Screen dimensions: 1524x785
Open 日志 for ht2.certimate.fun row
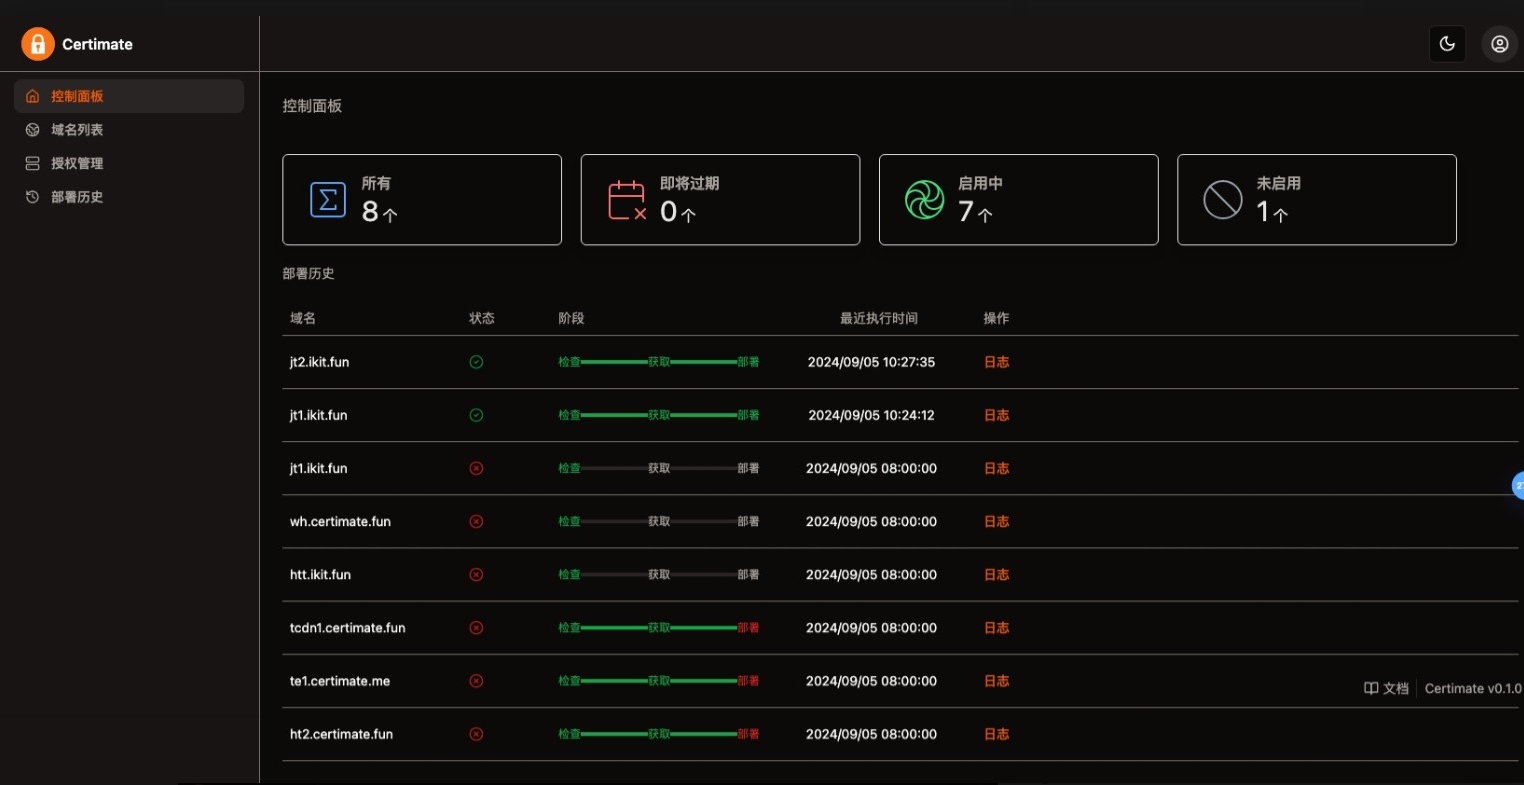click(996, 734)
